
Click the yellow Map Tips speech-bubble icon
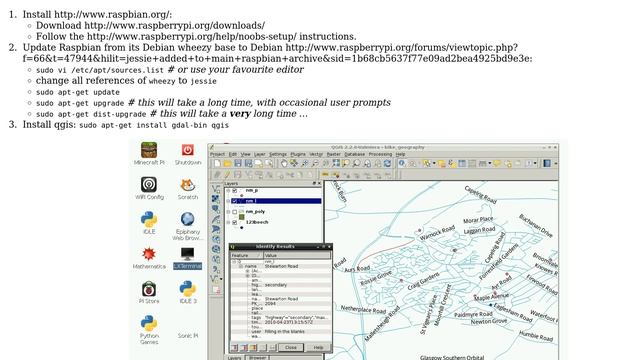click(497, 163)
